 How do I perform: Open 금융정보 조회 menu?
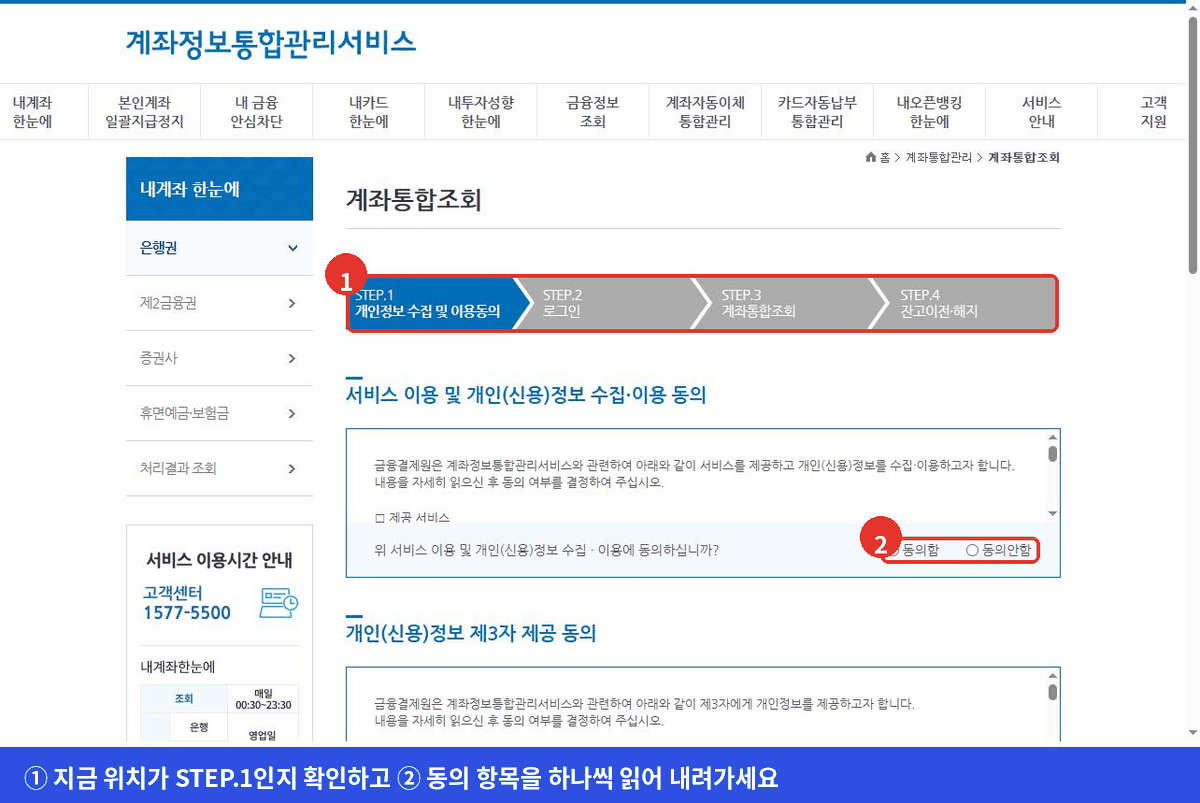click(x=593, y=112)
